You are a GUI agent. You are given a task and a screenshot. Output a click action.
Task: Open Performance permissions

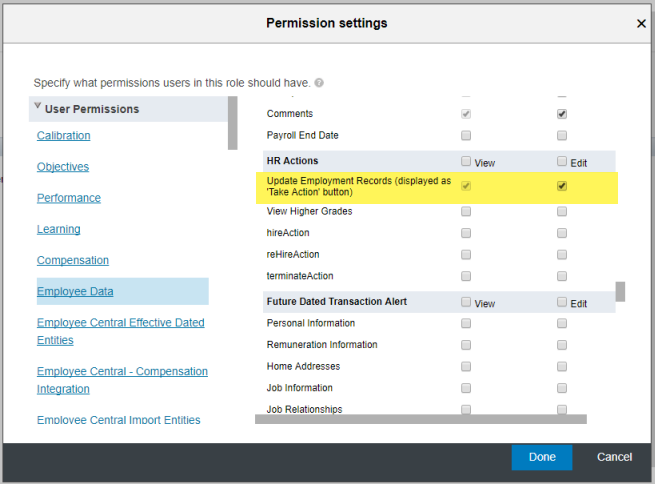(x=69, y=198)
